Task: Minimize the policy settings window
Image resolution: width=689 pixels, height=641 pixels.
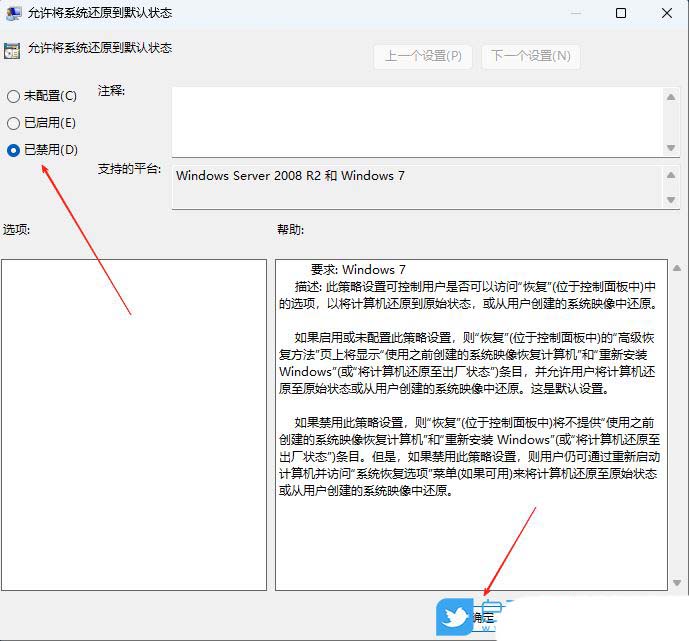Action: tap(575, 14)
